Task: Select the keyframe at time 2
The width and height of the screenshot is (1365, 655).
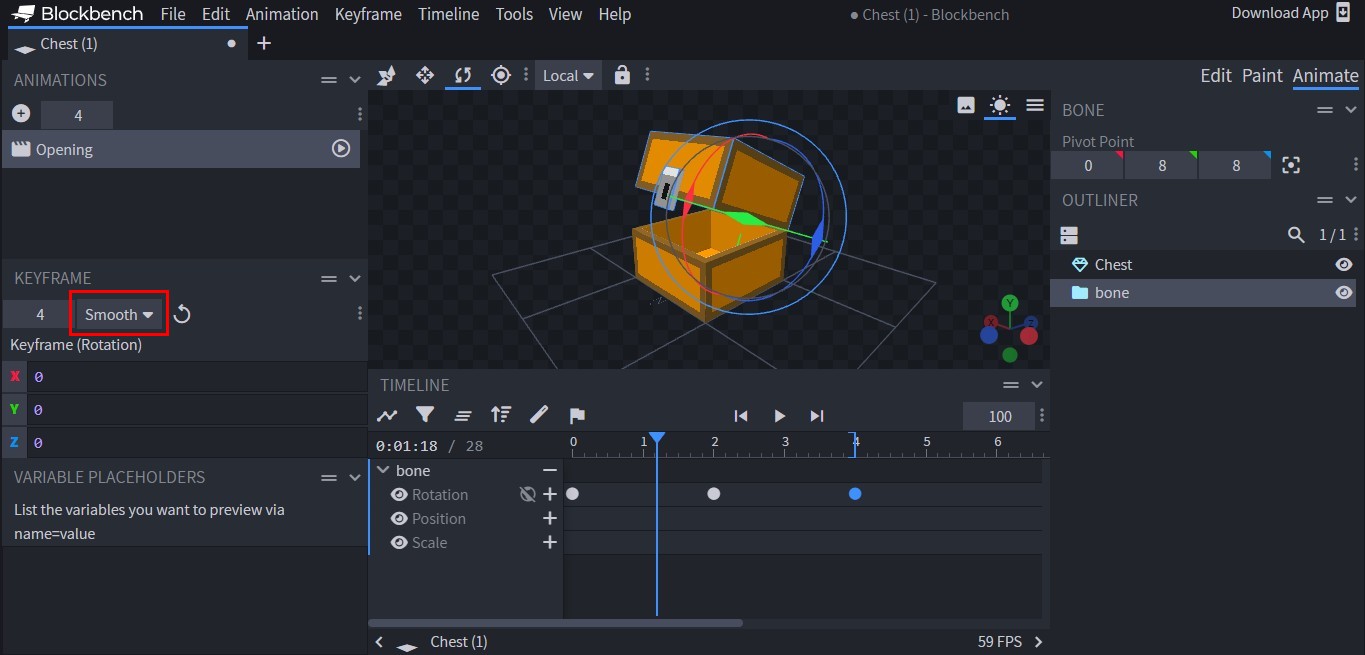Action: coord(713,494)
